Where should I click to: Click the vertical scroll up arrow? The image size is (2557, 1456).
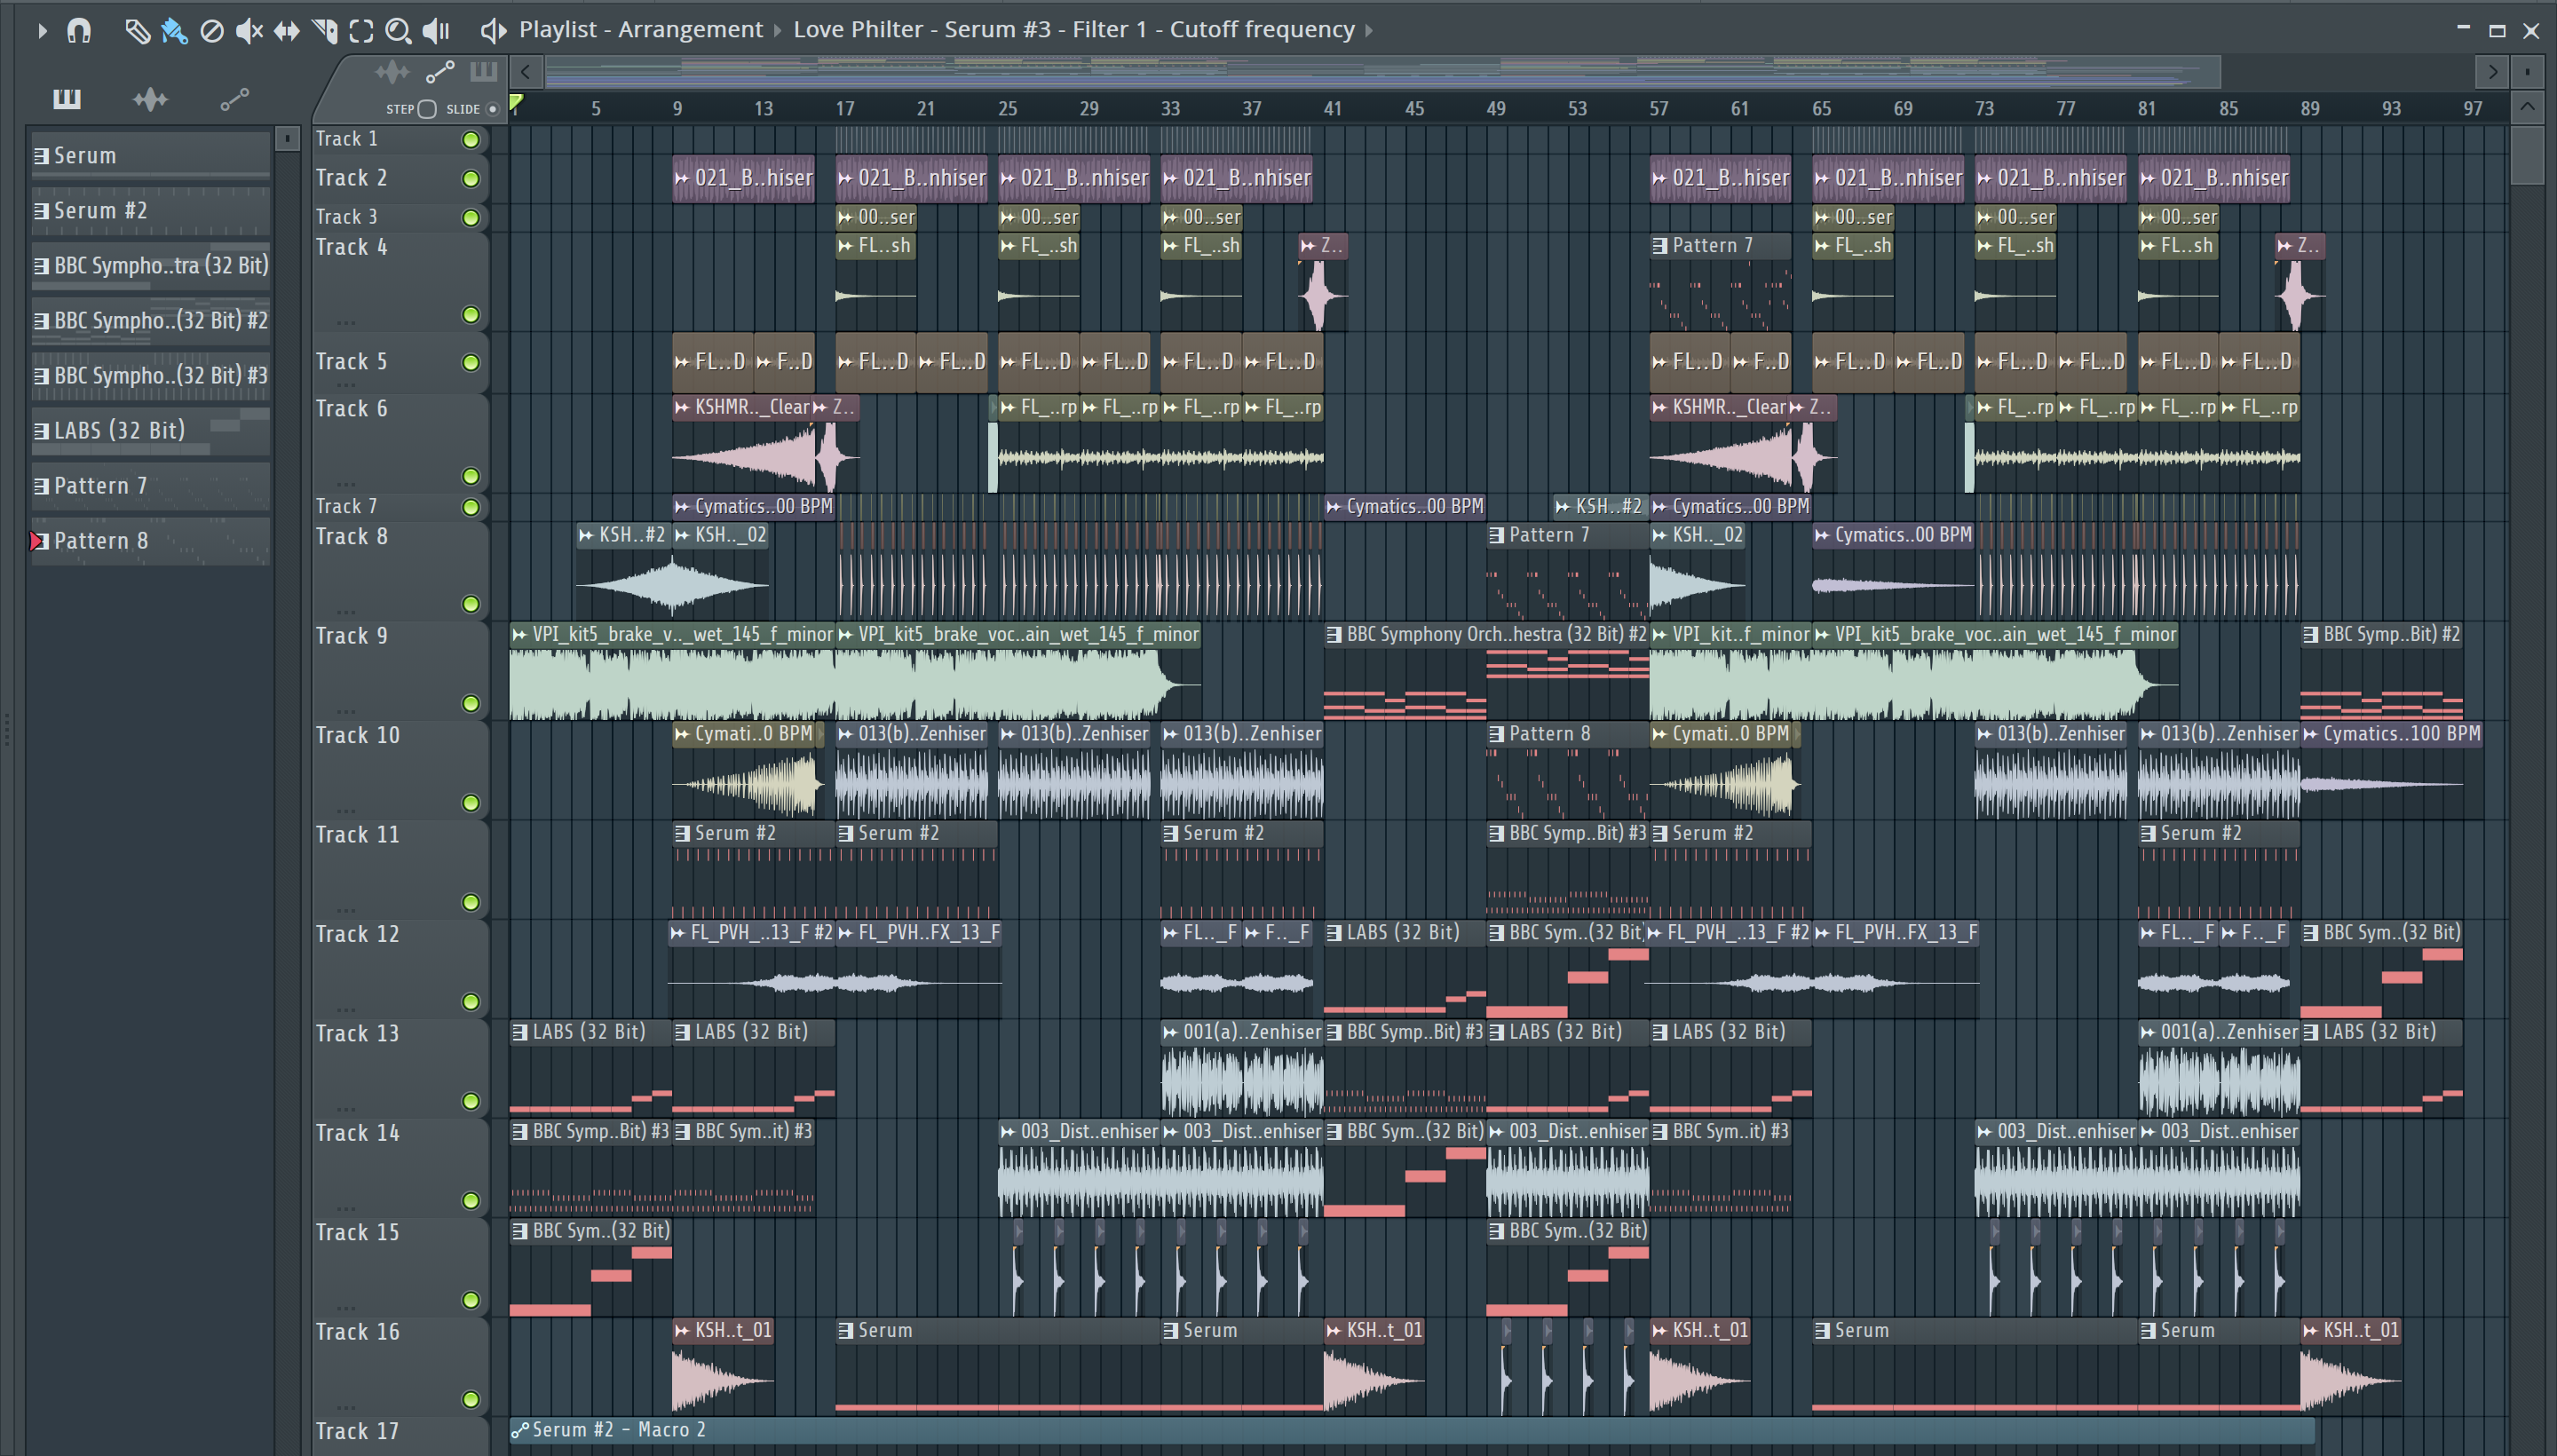pyautogui.click(x=2527, y=106)
